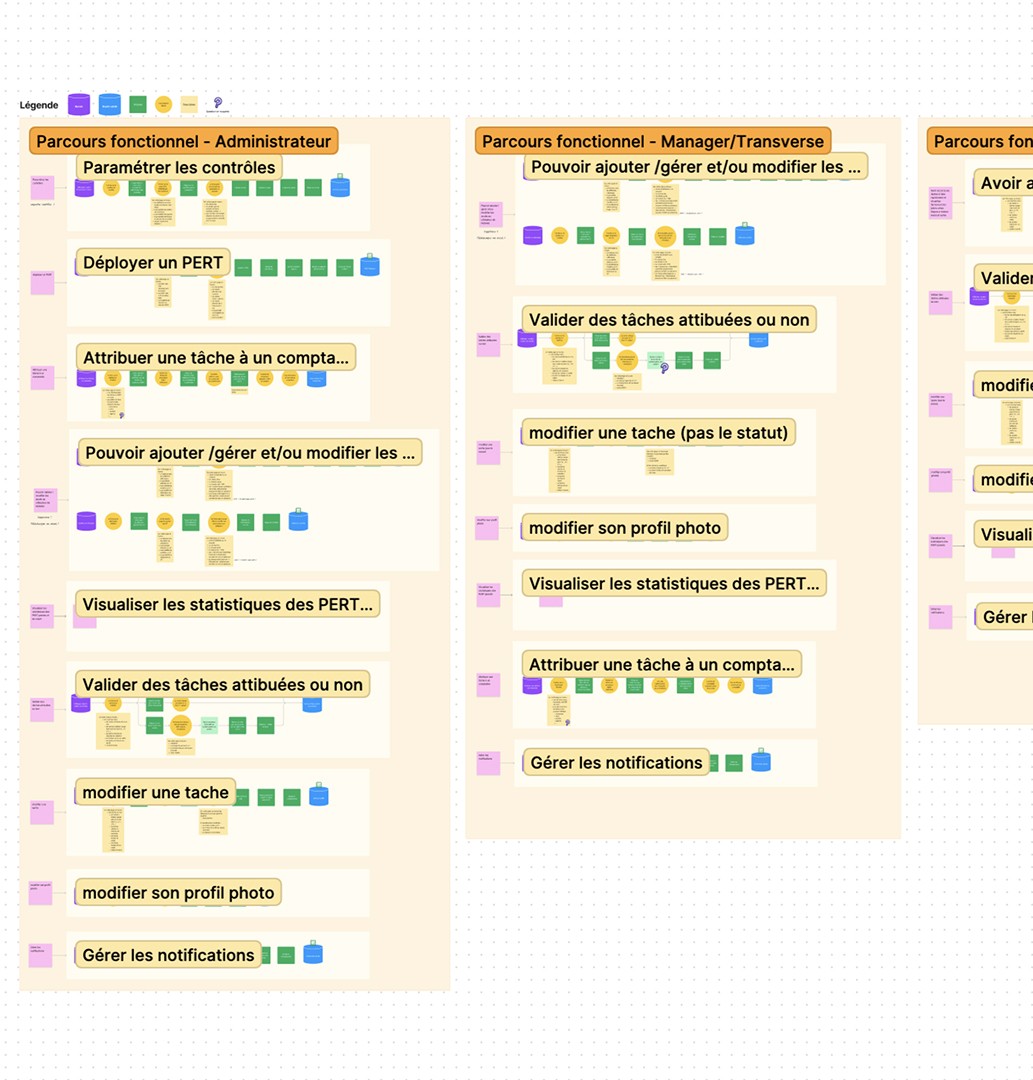The width and height of the screenshot is (1033, 1080).
Task: Click question mark stamp in Manager/Transverse 'Valider des tâches' flow
Action: (665, 368)
